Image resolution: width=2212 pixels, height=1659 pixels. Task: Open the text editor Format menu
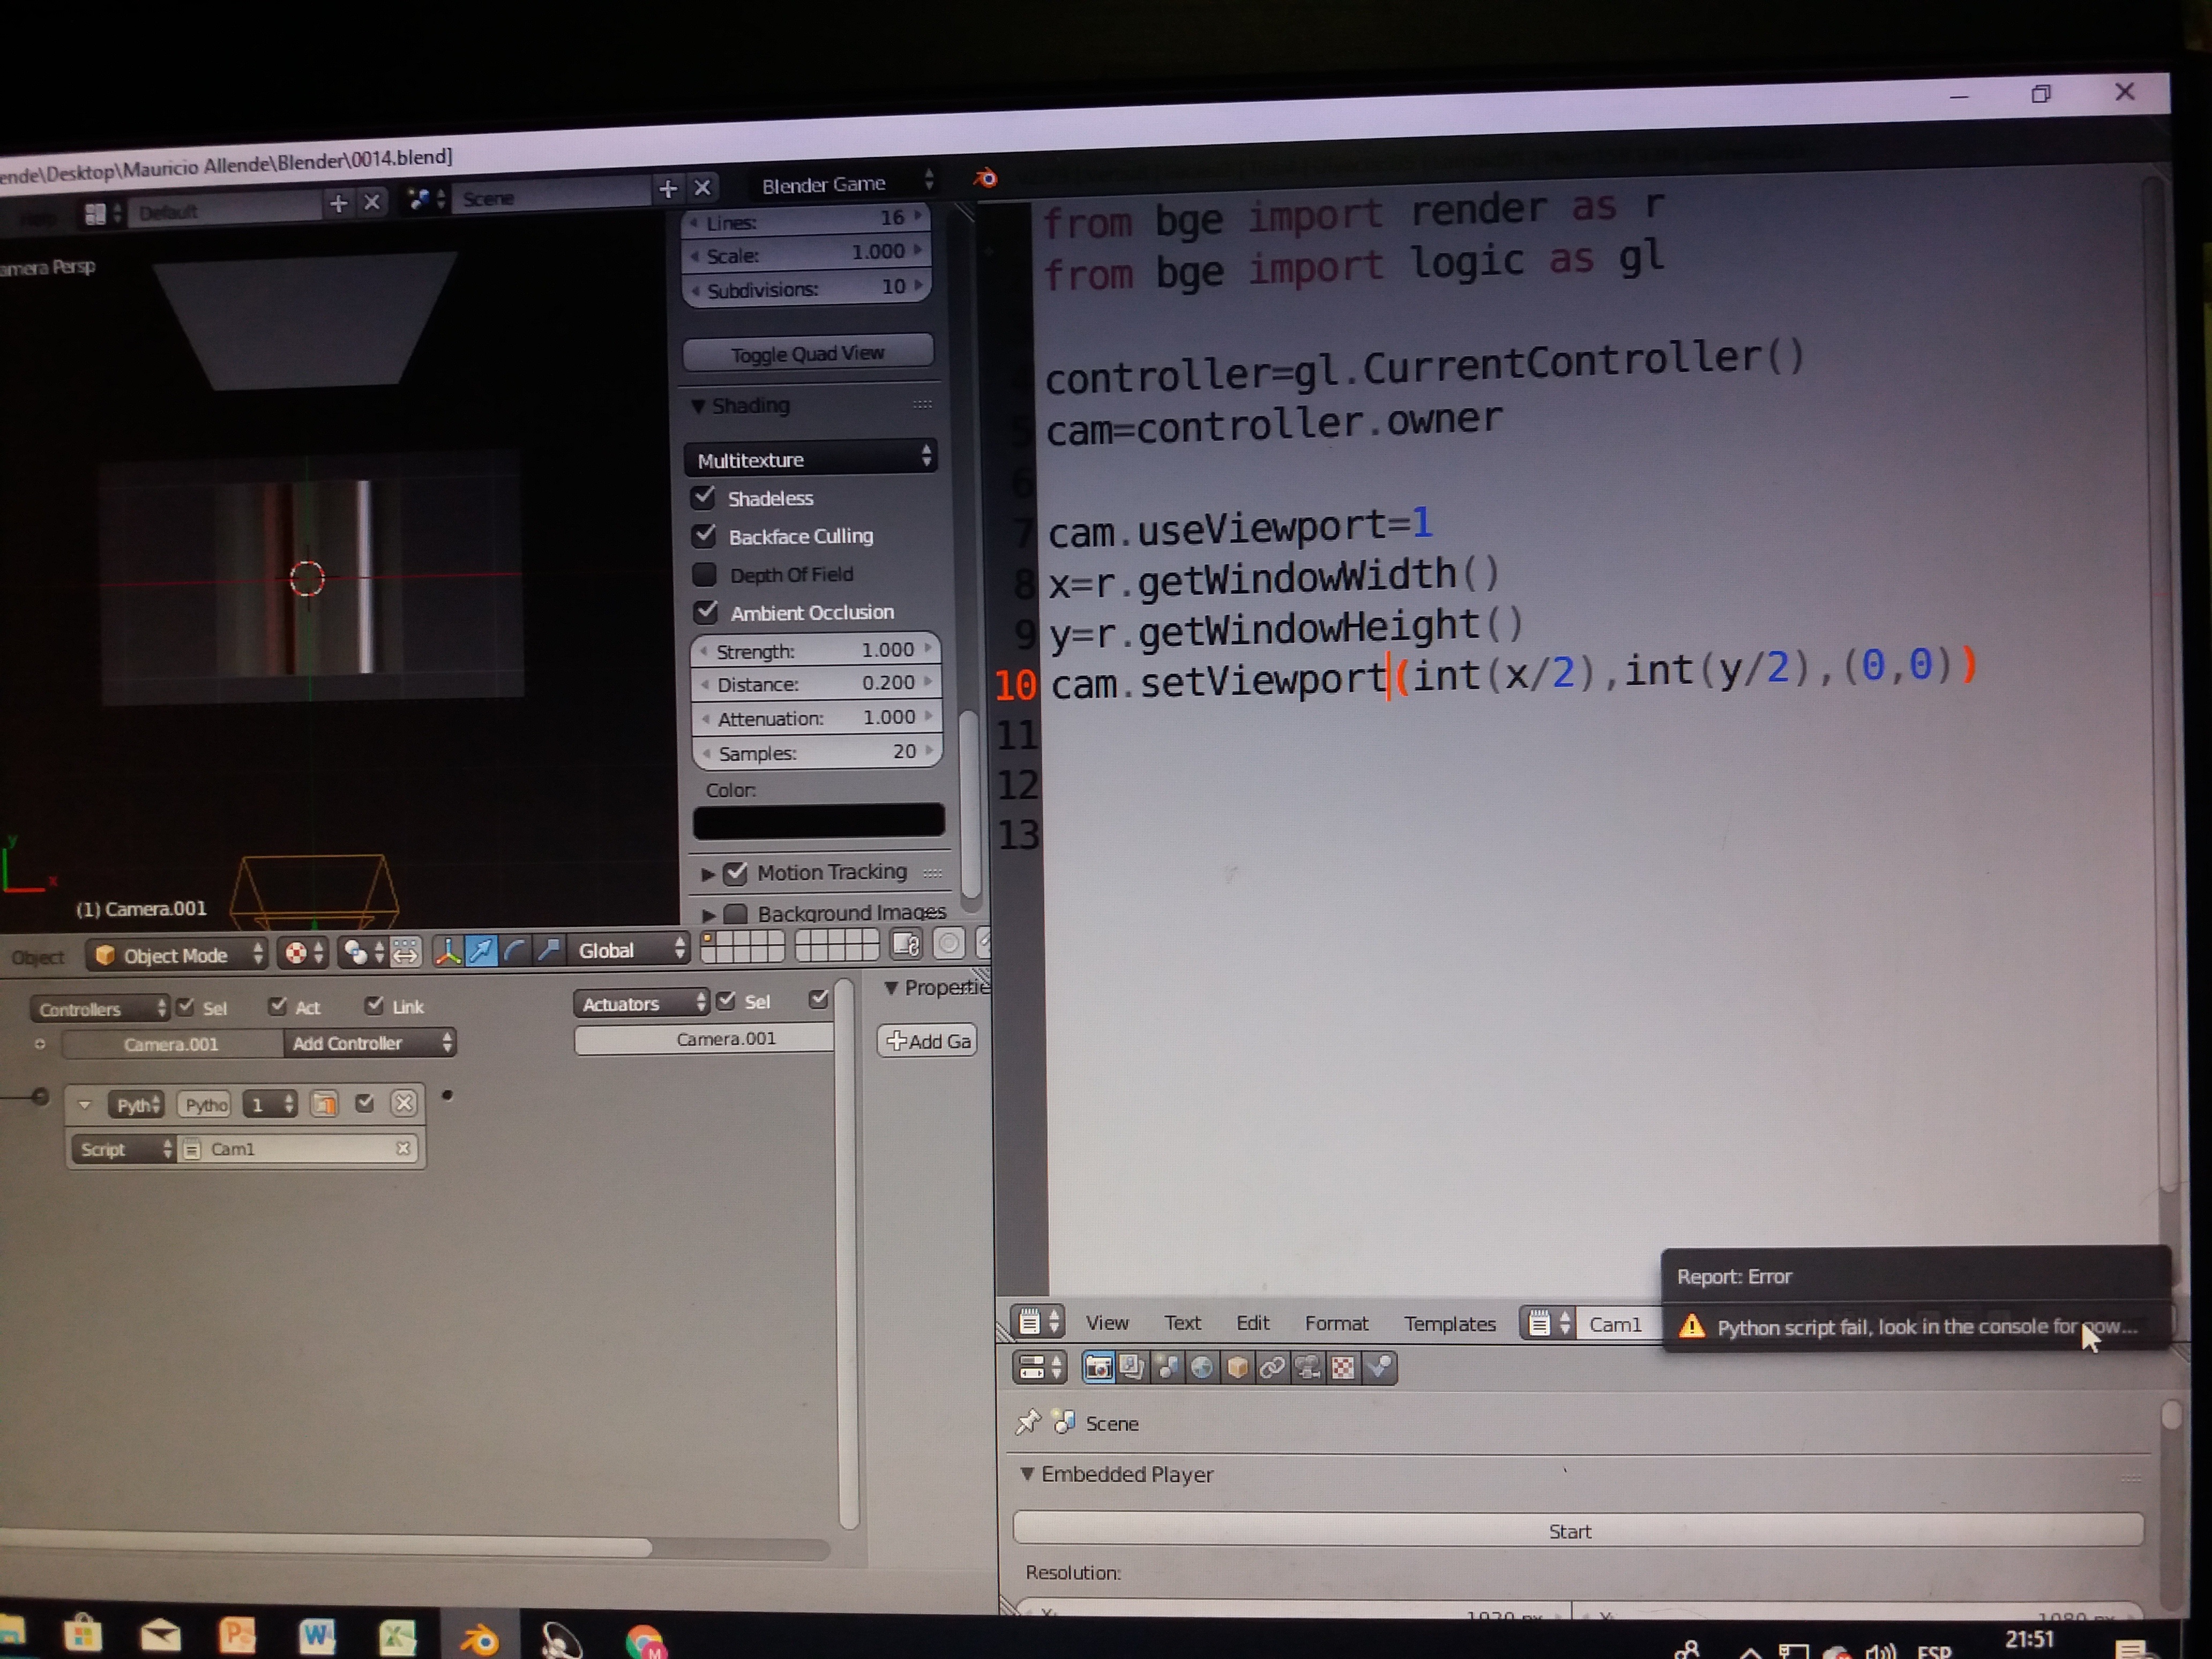[x=1336, y=1323]
